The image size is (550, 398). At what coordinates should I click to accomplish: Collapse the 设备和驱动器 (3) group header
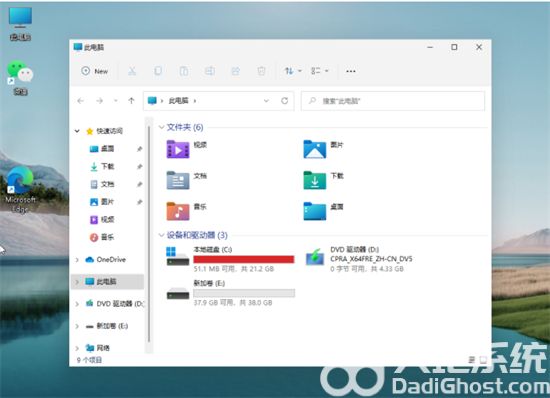pyautogui.click(x=161, y=235)
